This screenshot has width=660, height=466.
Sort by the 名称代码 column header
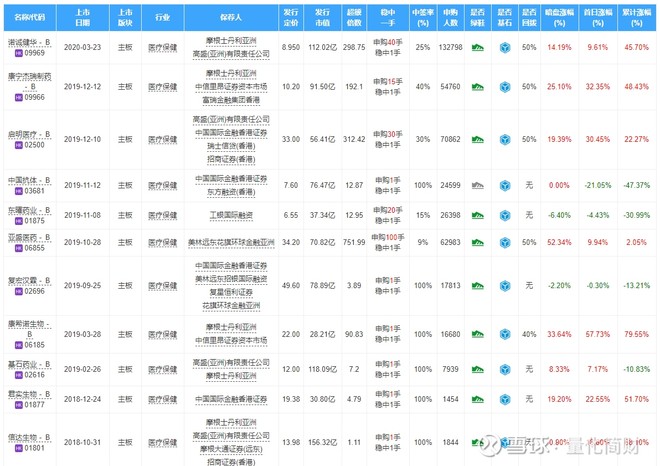point(29,17)
